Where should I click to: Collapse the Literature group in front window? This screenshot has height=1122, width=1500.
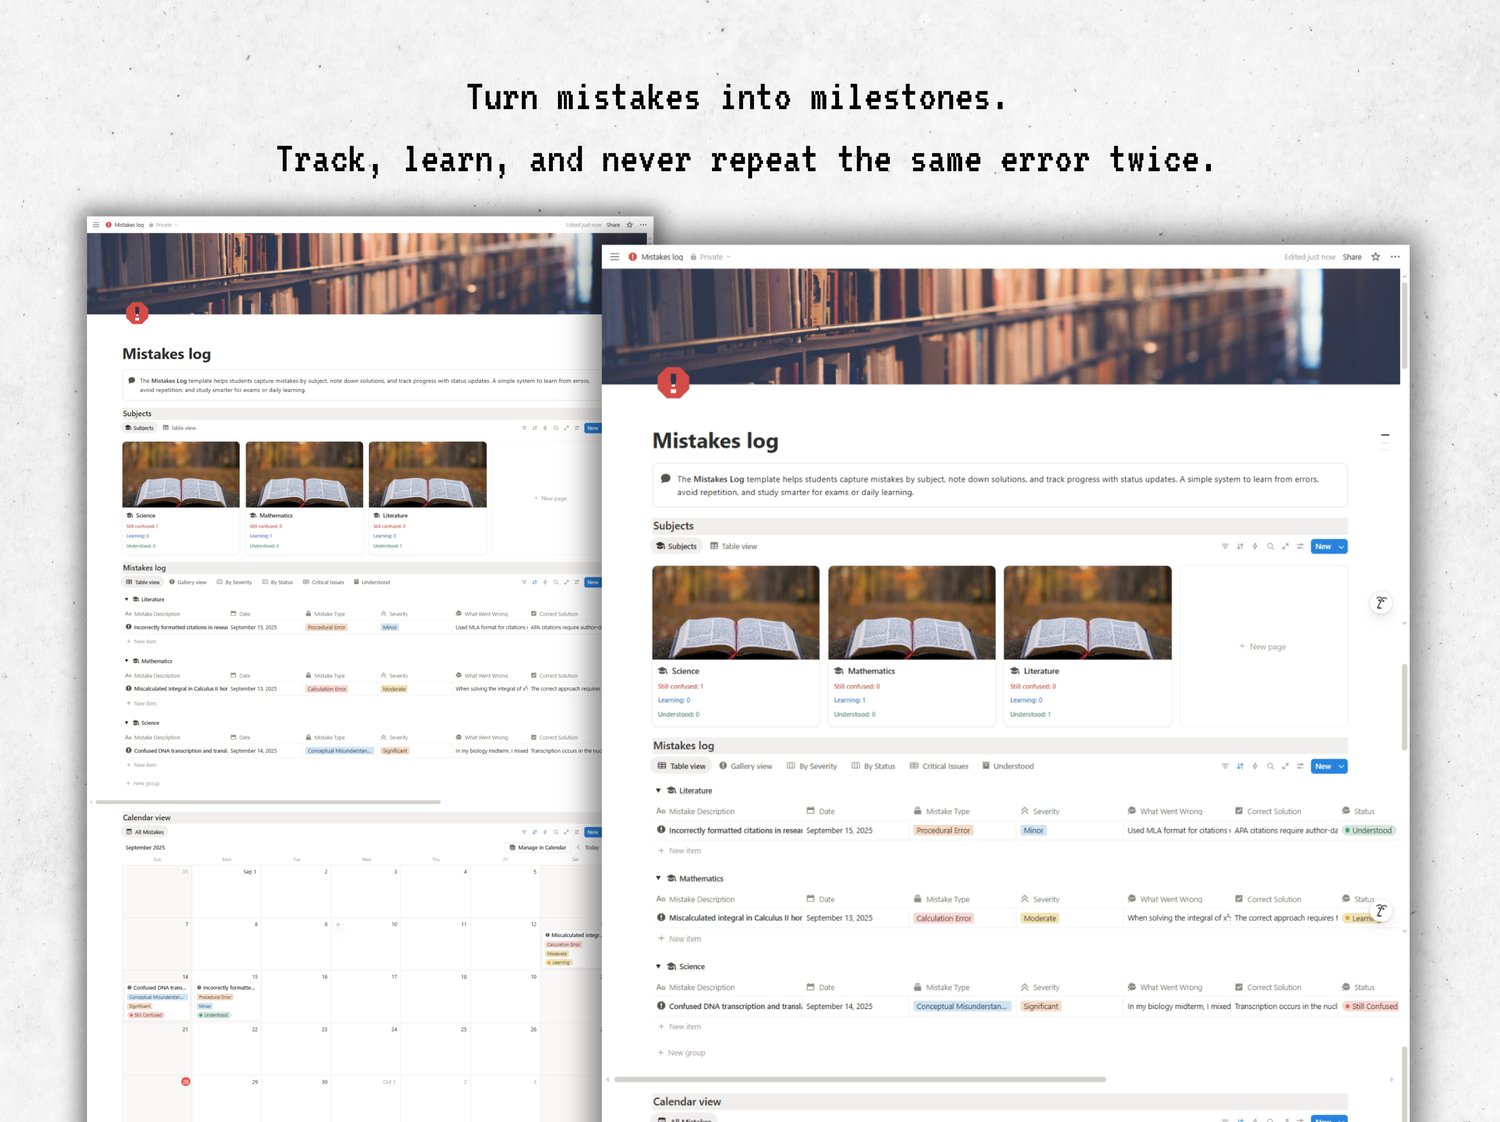658,790
